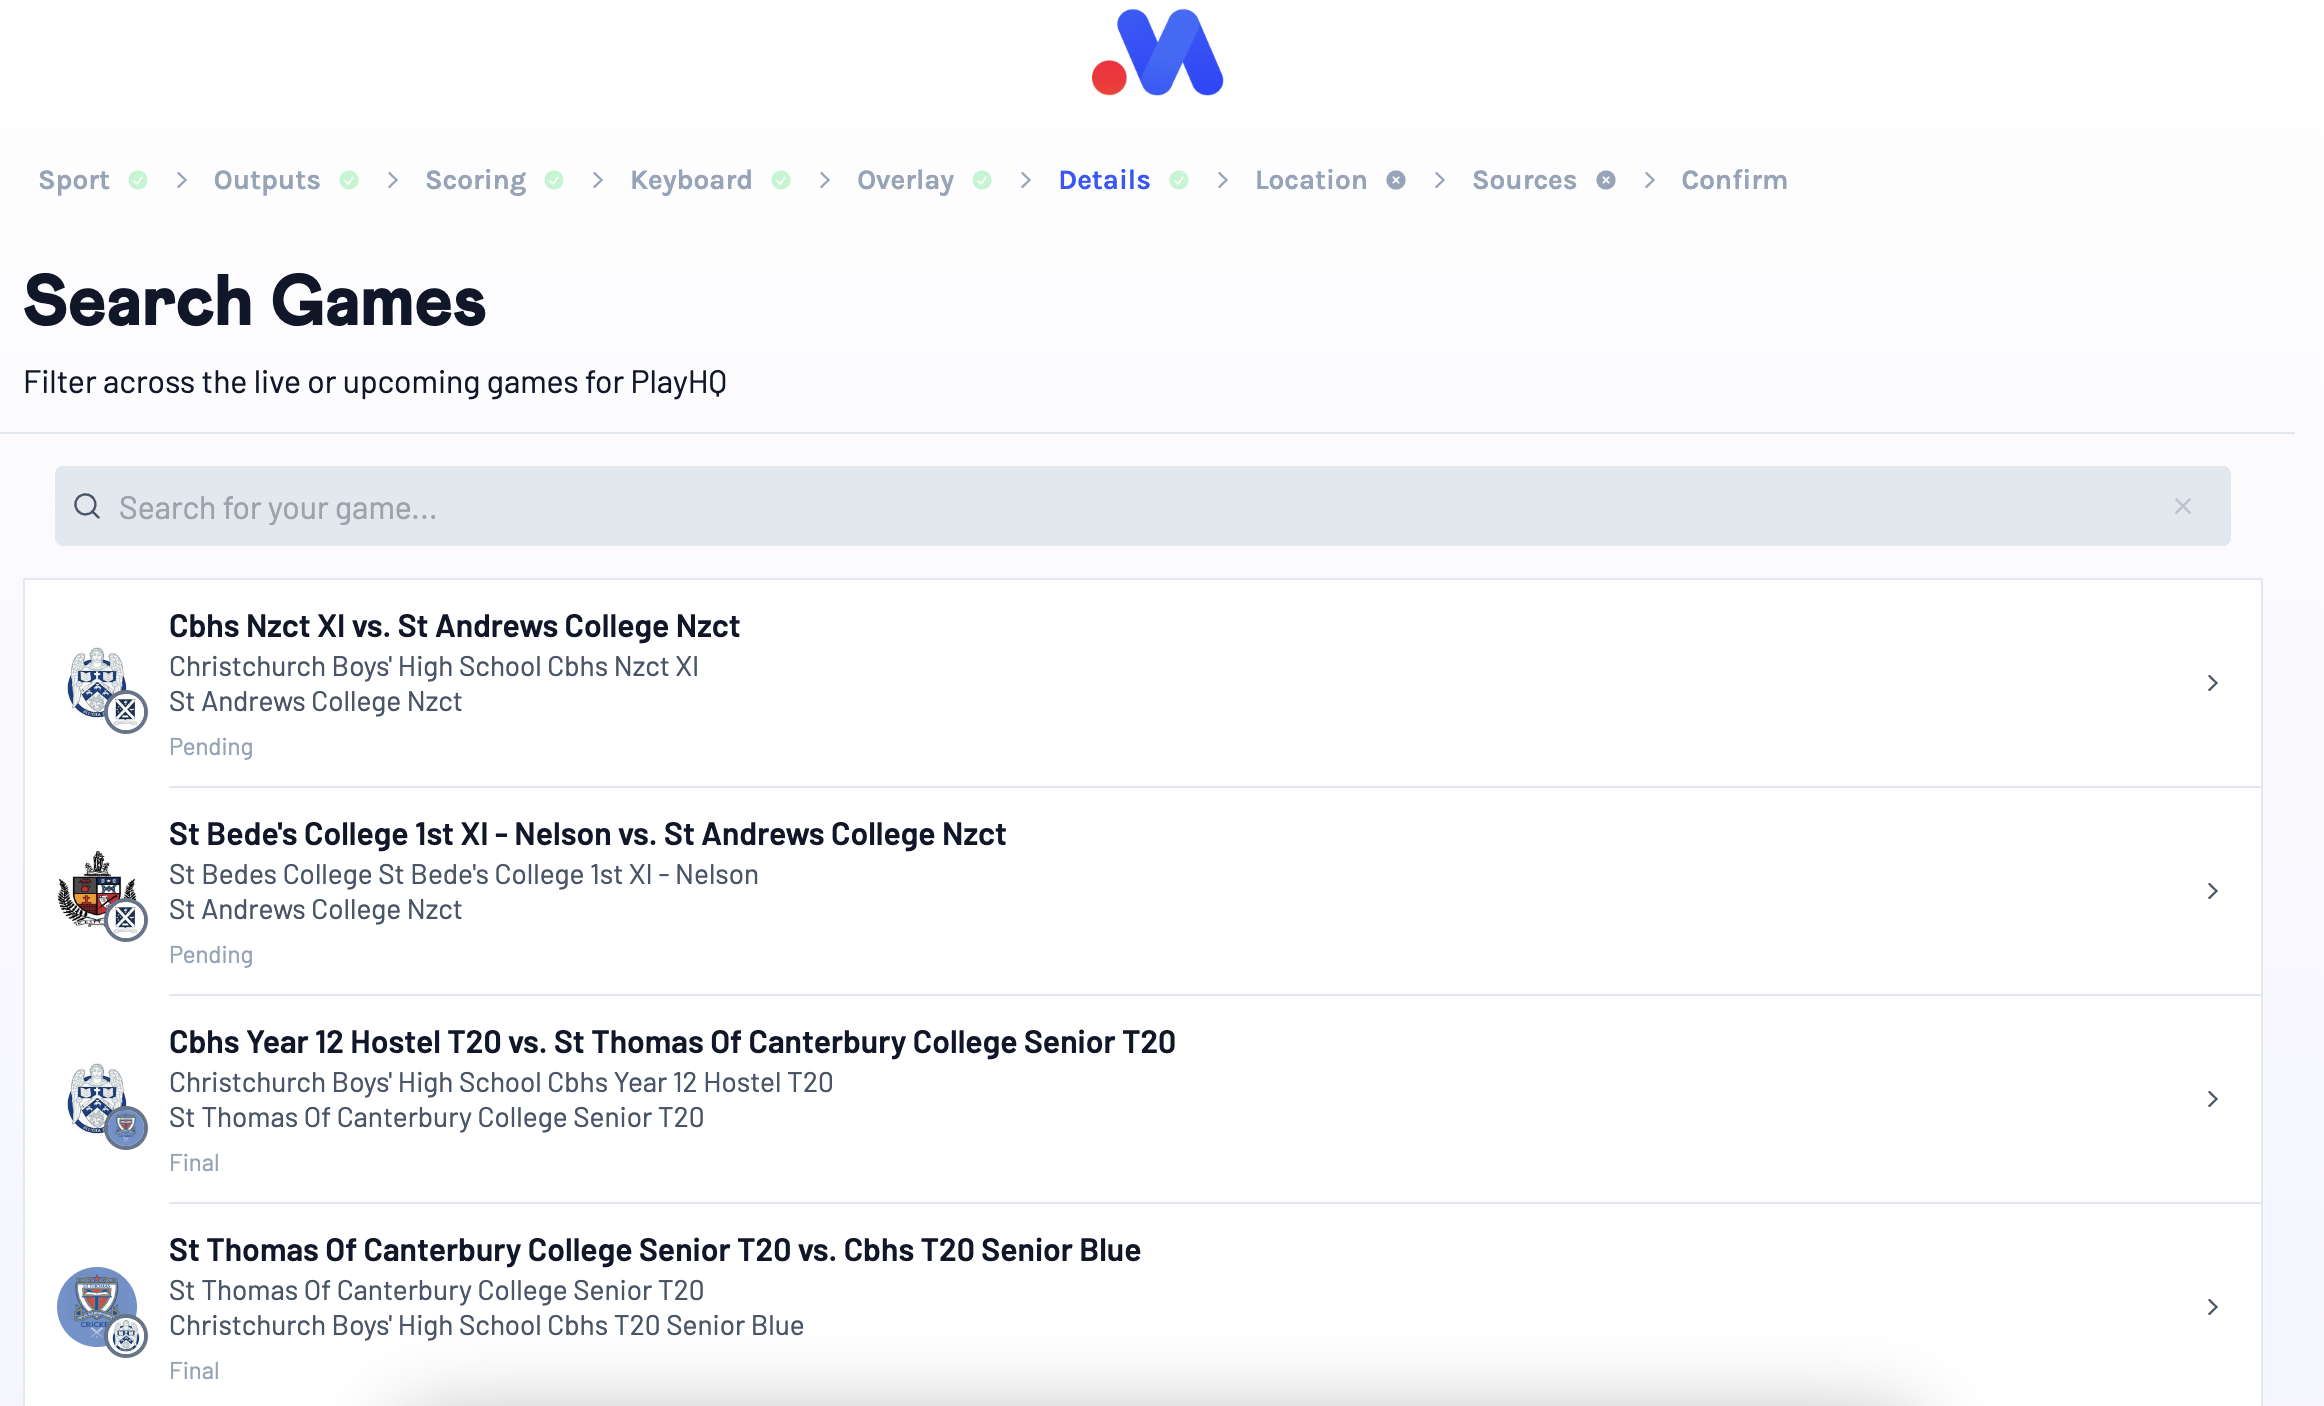Select the Keyboard step
The width and height of the screenshot is (2324, 1406).
[x=691, y=180]
